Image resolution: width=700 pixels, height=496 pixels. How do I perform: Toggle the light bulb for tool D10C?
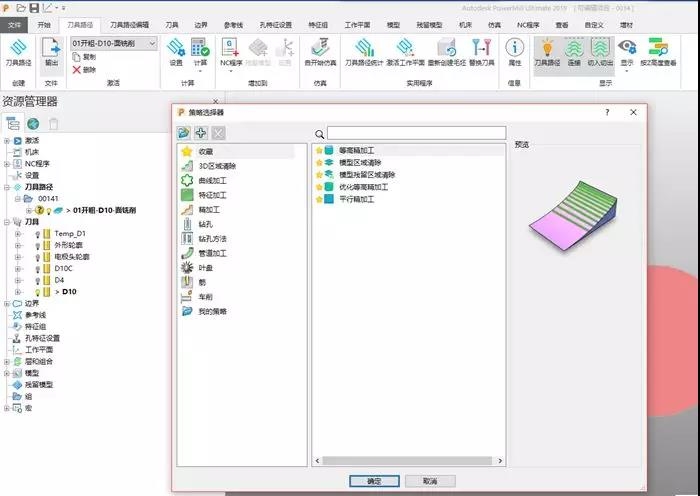pos(38,269)
